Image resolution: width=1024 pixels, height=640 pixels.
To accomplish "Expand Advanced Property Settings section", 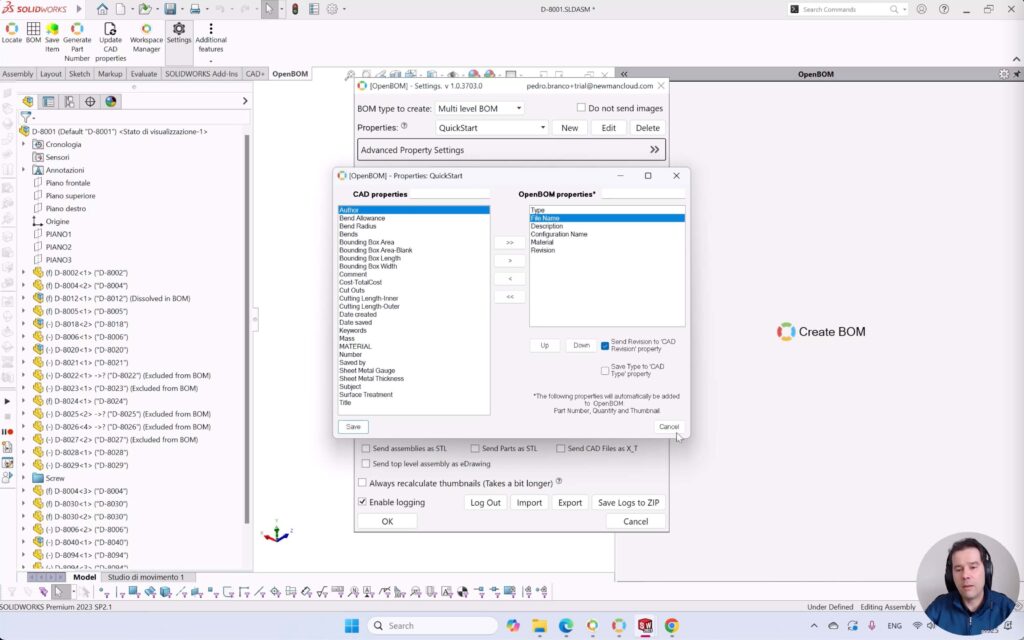I will click(x=511, y=150).
